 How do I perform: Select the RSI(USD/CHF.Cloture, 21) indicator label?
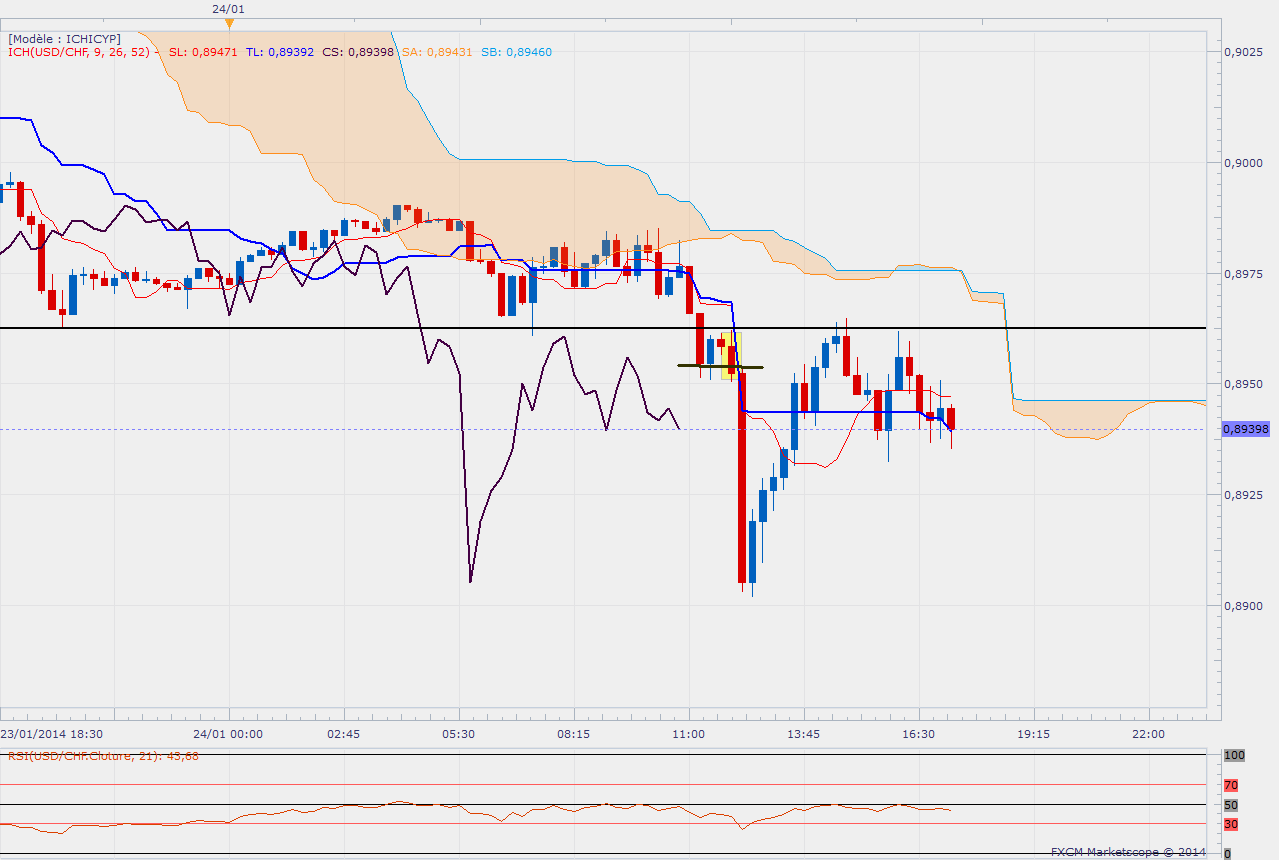click(x=104, y=756)
